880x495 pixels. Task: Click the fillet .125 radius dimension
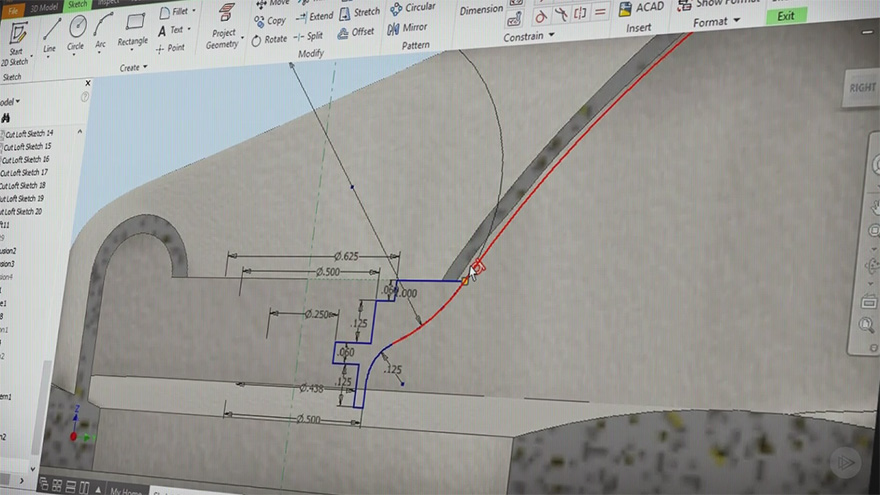[x=393, y=369]
